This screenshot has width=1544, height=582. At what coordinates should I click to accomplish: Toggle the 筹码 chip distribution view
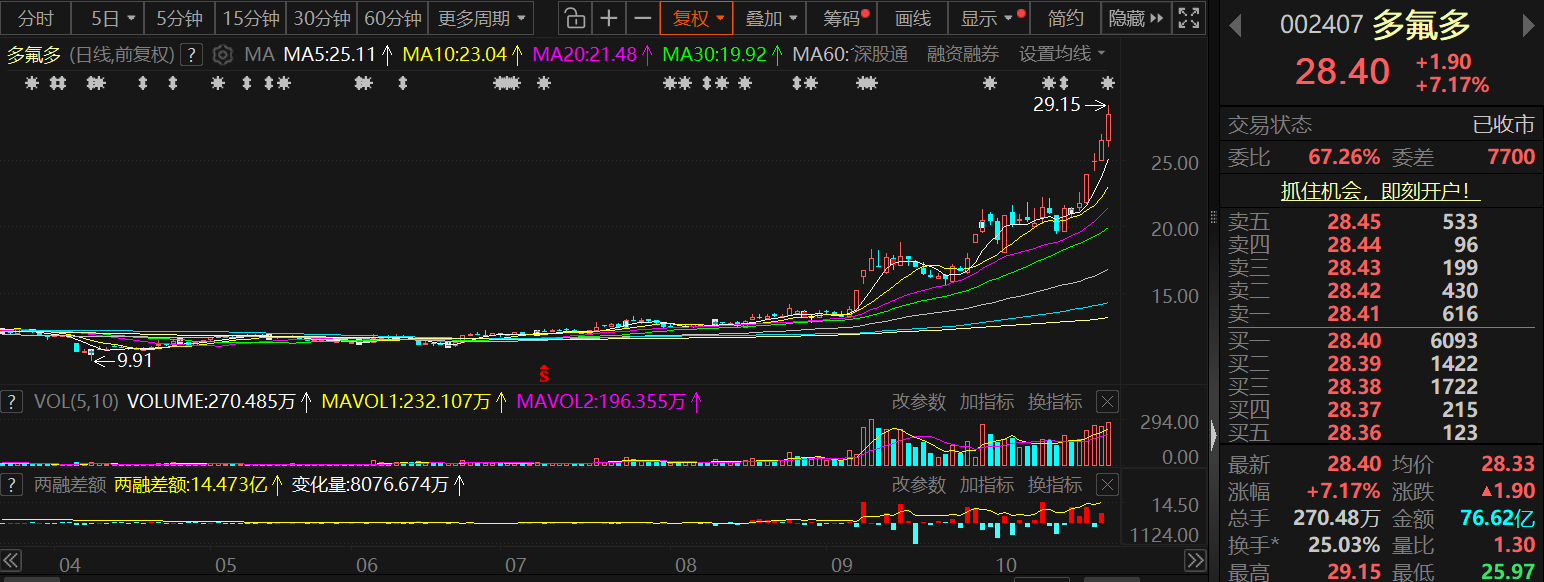point(845,18)
